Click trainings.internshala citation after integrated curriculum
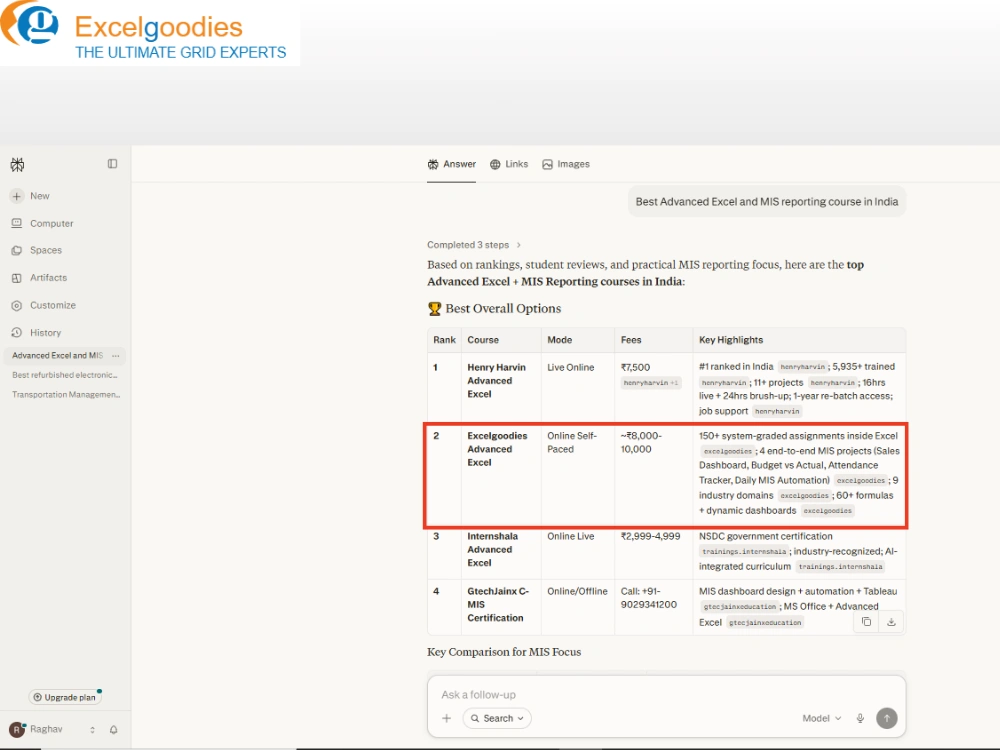The height and width of the screenshot is (750, 1000). point(840,566)
